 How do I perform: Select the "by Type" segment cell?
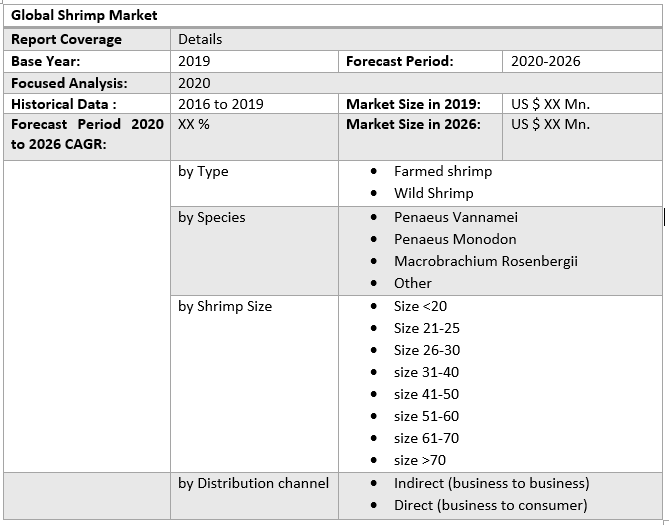(x=203, y=171)
